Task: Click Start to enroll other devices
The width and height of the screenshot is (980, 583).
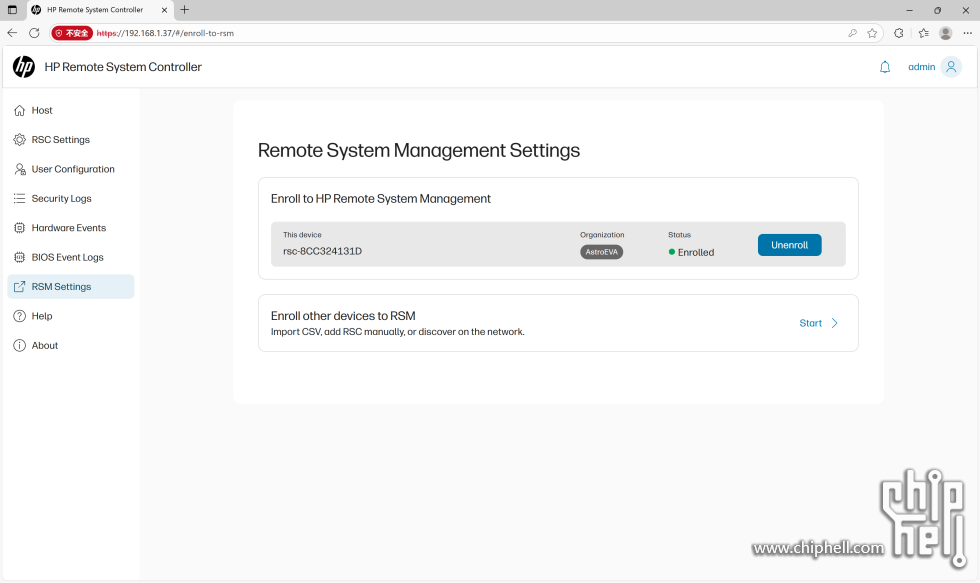Action: 810,323
